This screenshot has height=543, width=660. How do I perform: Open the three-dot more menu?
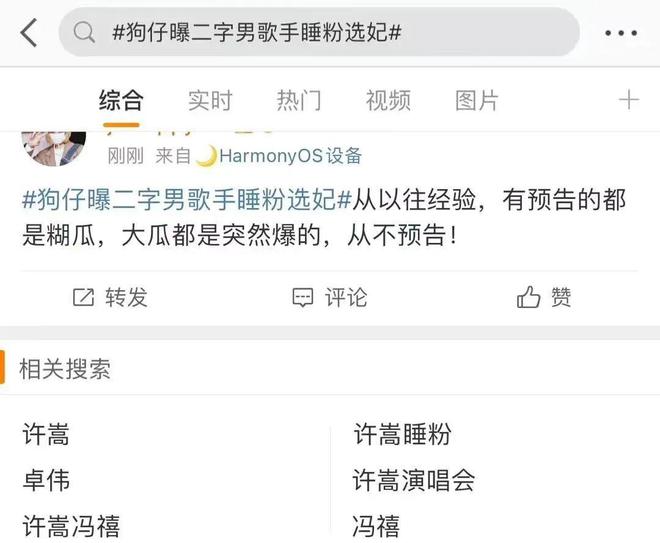point(621,33)
